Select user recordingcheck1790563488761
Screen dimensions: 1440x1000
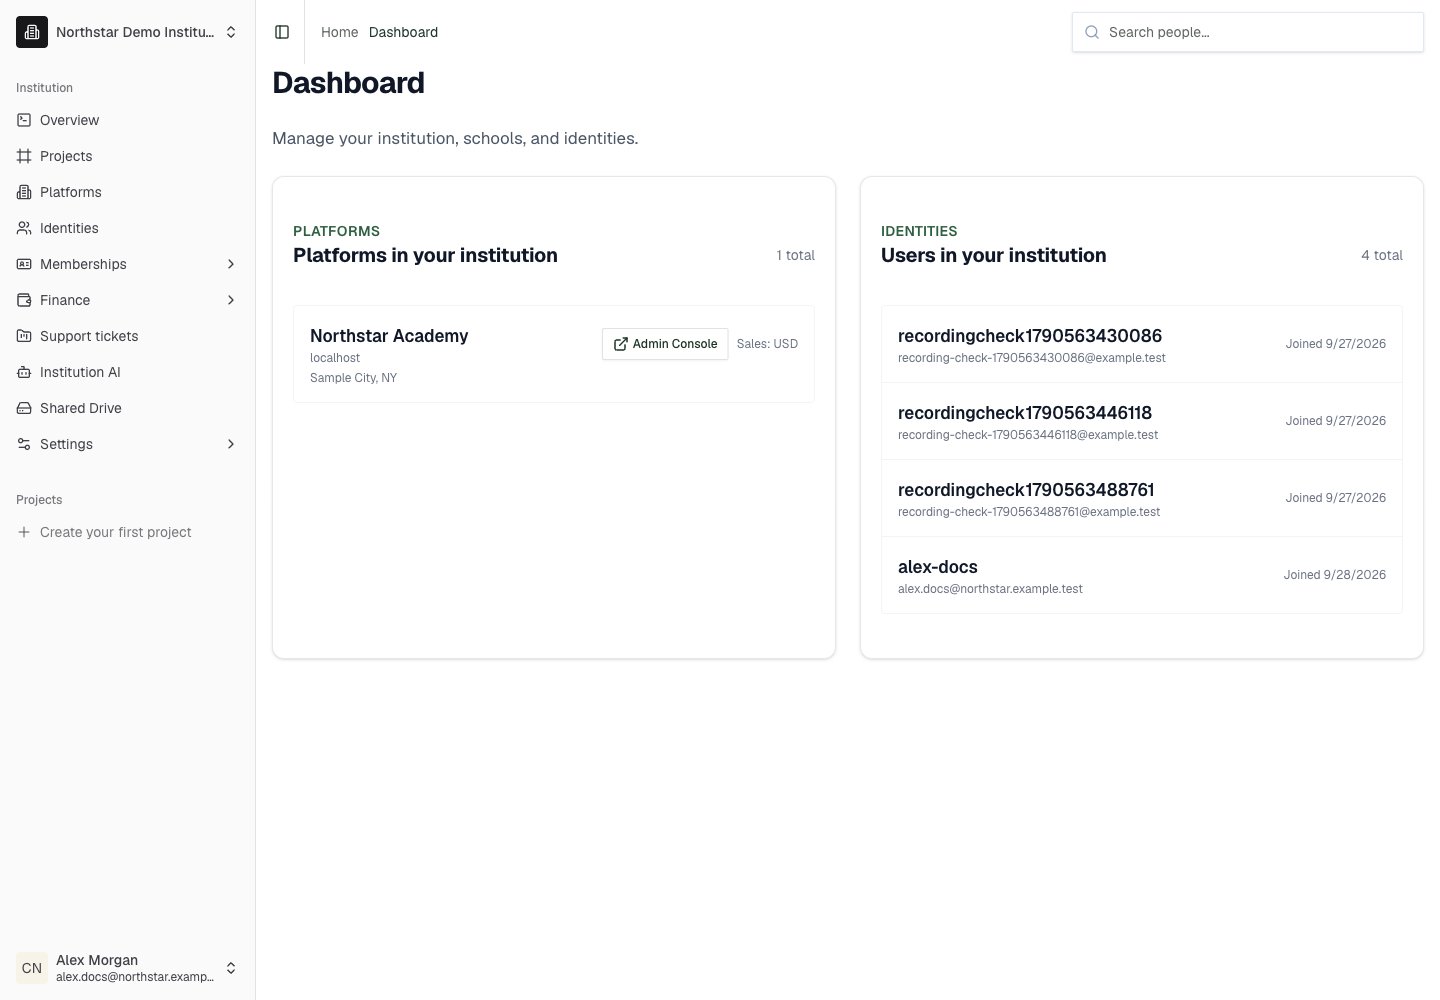(1142, 498)
